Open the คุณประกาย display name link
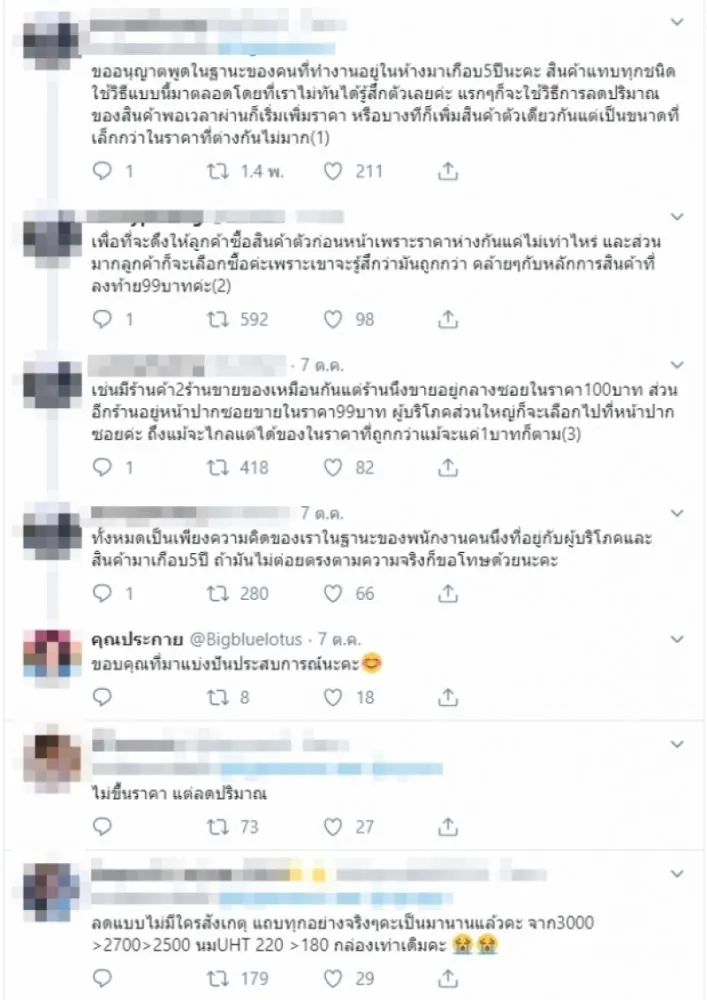This screenshot has width=707, height=1000. (x=137, y=639)
